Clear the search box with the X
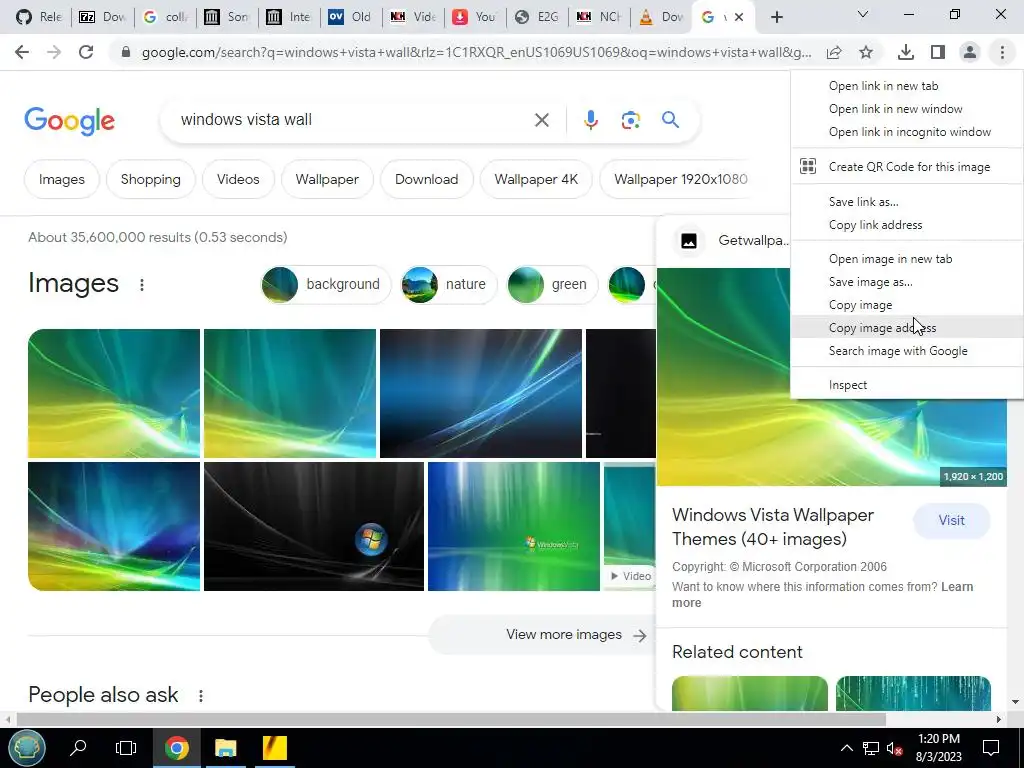Viewport: 1024px width, 768px height. click(x=541, y=120)
